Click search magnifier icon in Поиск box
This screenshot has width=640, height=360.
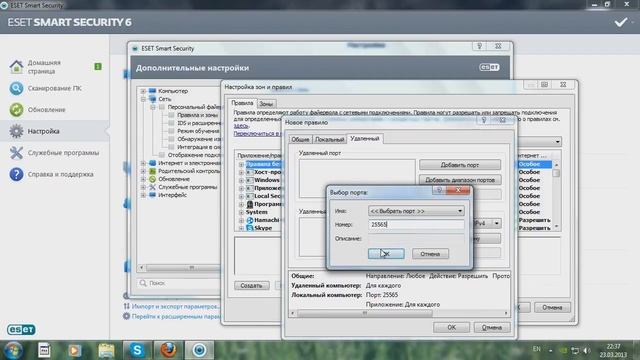(x=143, y=283)
